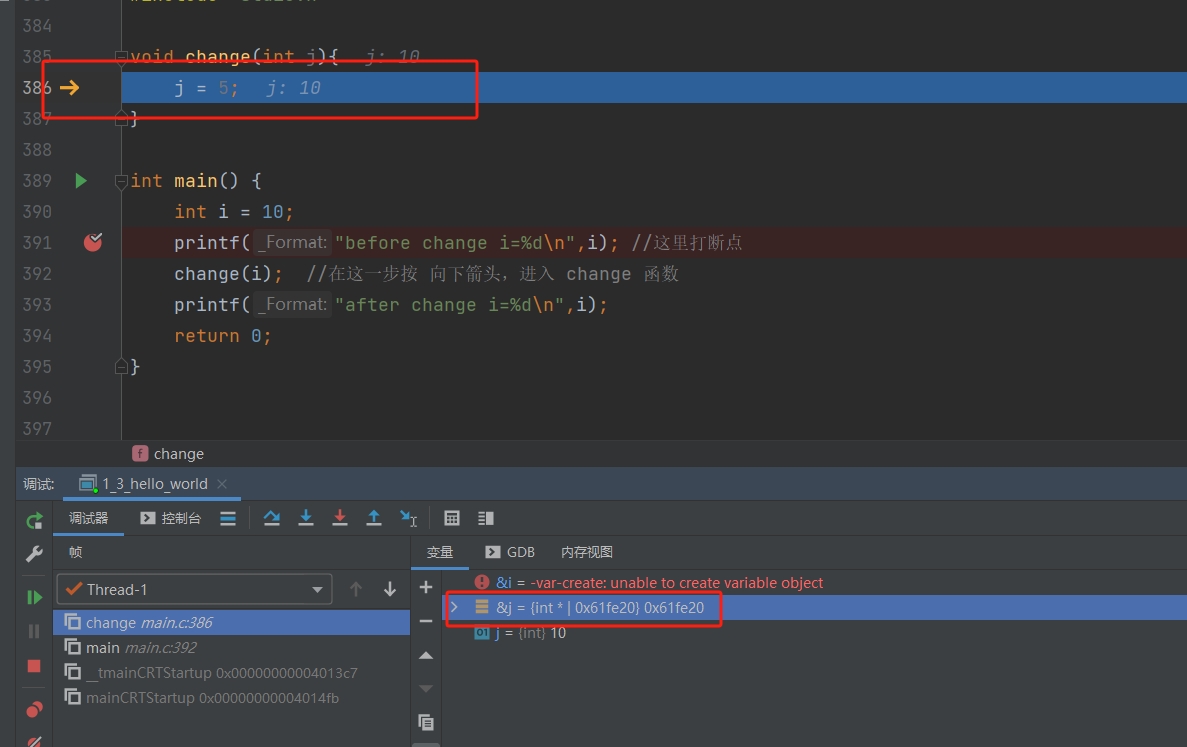Image resolution: width=1187 pixels, height=747 pixels.
Task: Stop the debugger with the red square
Action: (34, 666)
